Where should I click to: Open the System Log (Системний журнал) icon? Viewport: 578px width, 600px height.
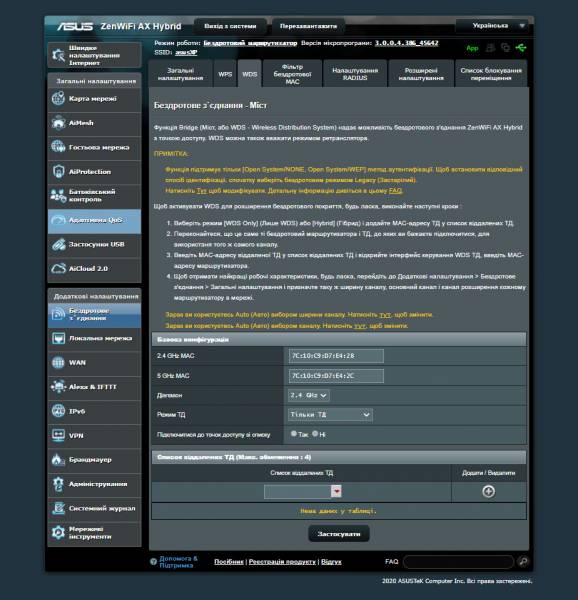pos(59,508)
